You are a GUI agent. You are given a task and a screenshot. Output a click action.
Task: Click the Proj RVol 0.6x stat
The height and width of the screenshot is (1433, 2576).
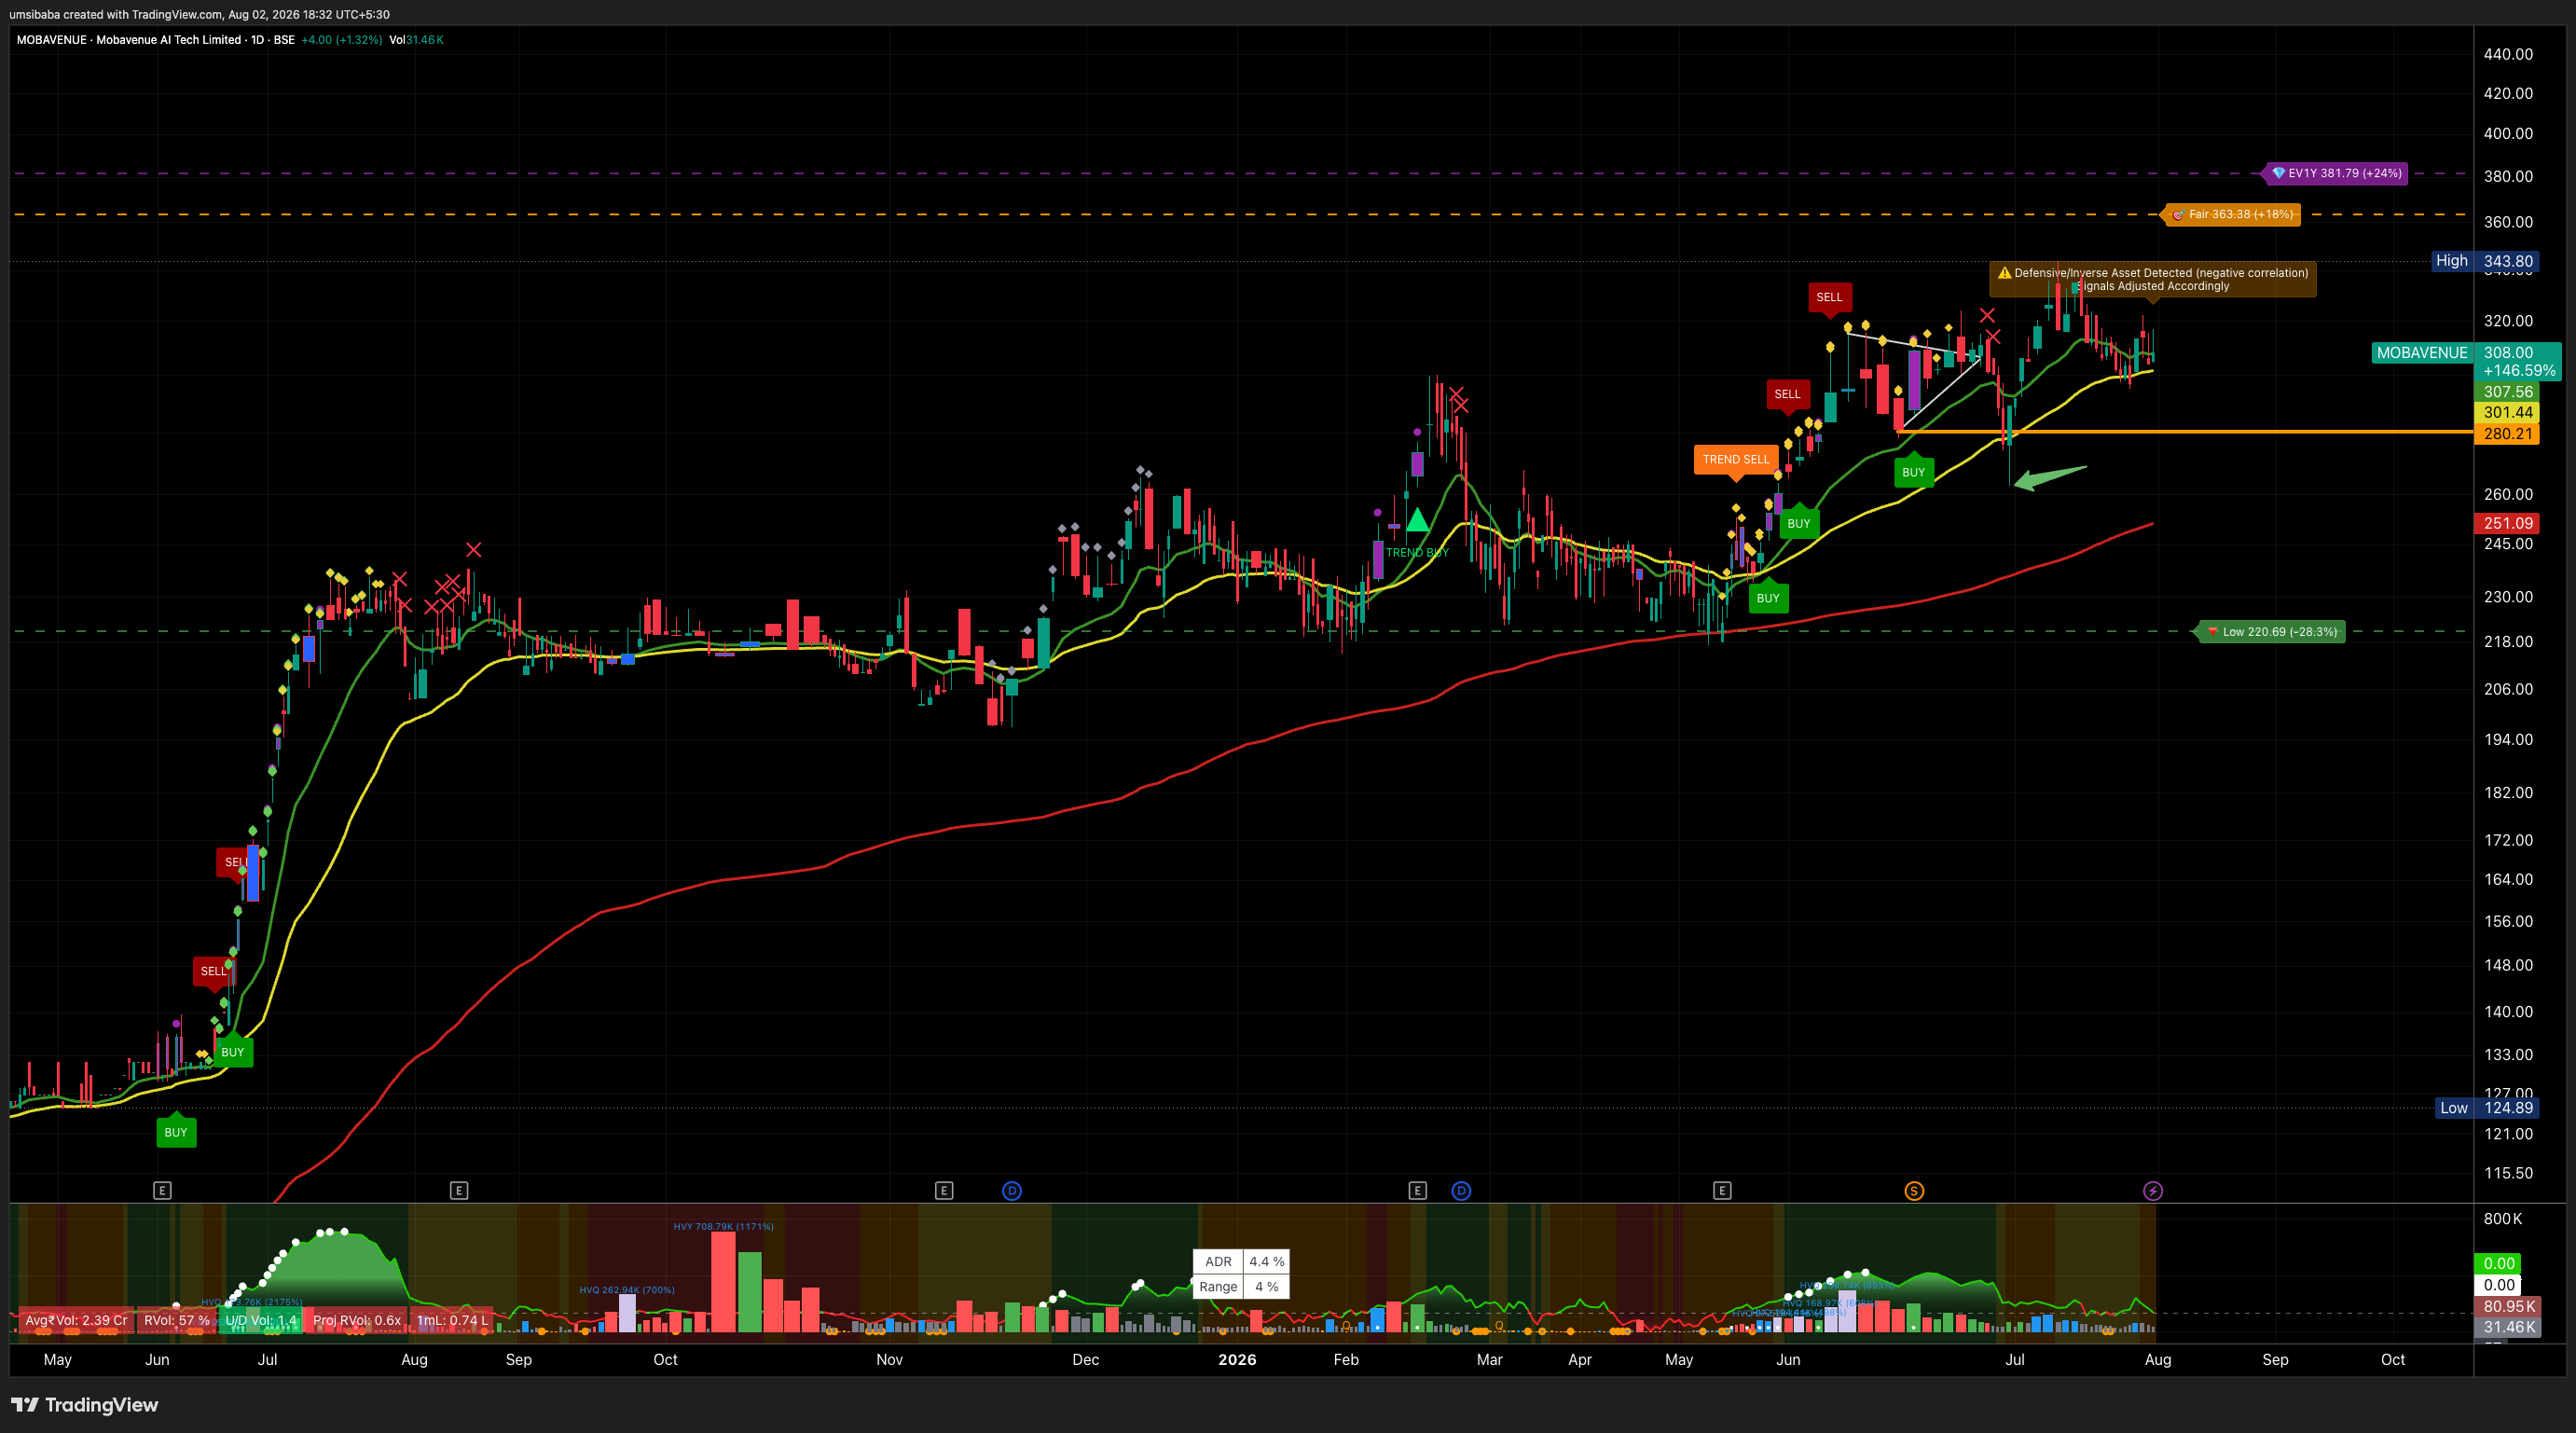pyautogui.click(x=357, y=1320)
